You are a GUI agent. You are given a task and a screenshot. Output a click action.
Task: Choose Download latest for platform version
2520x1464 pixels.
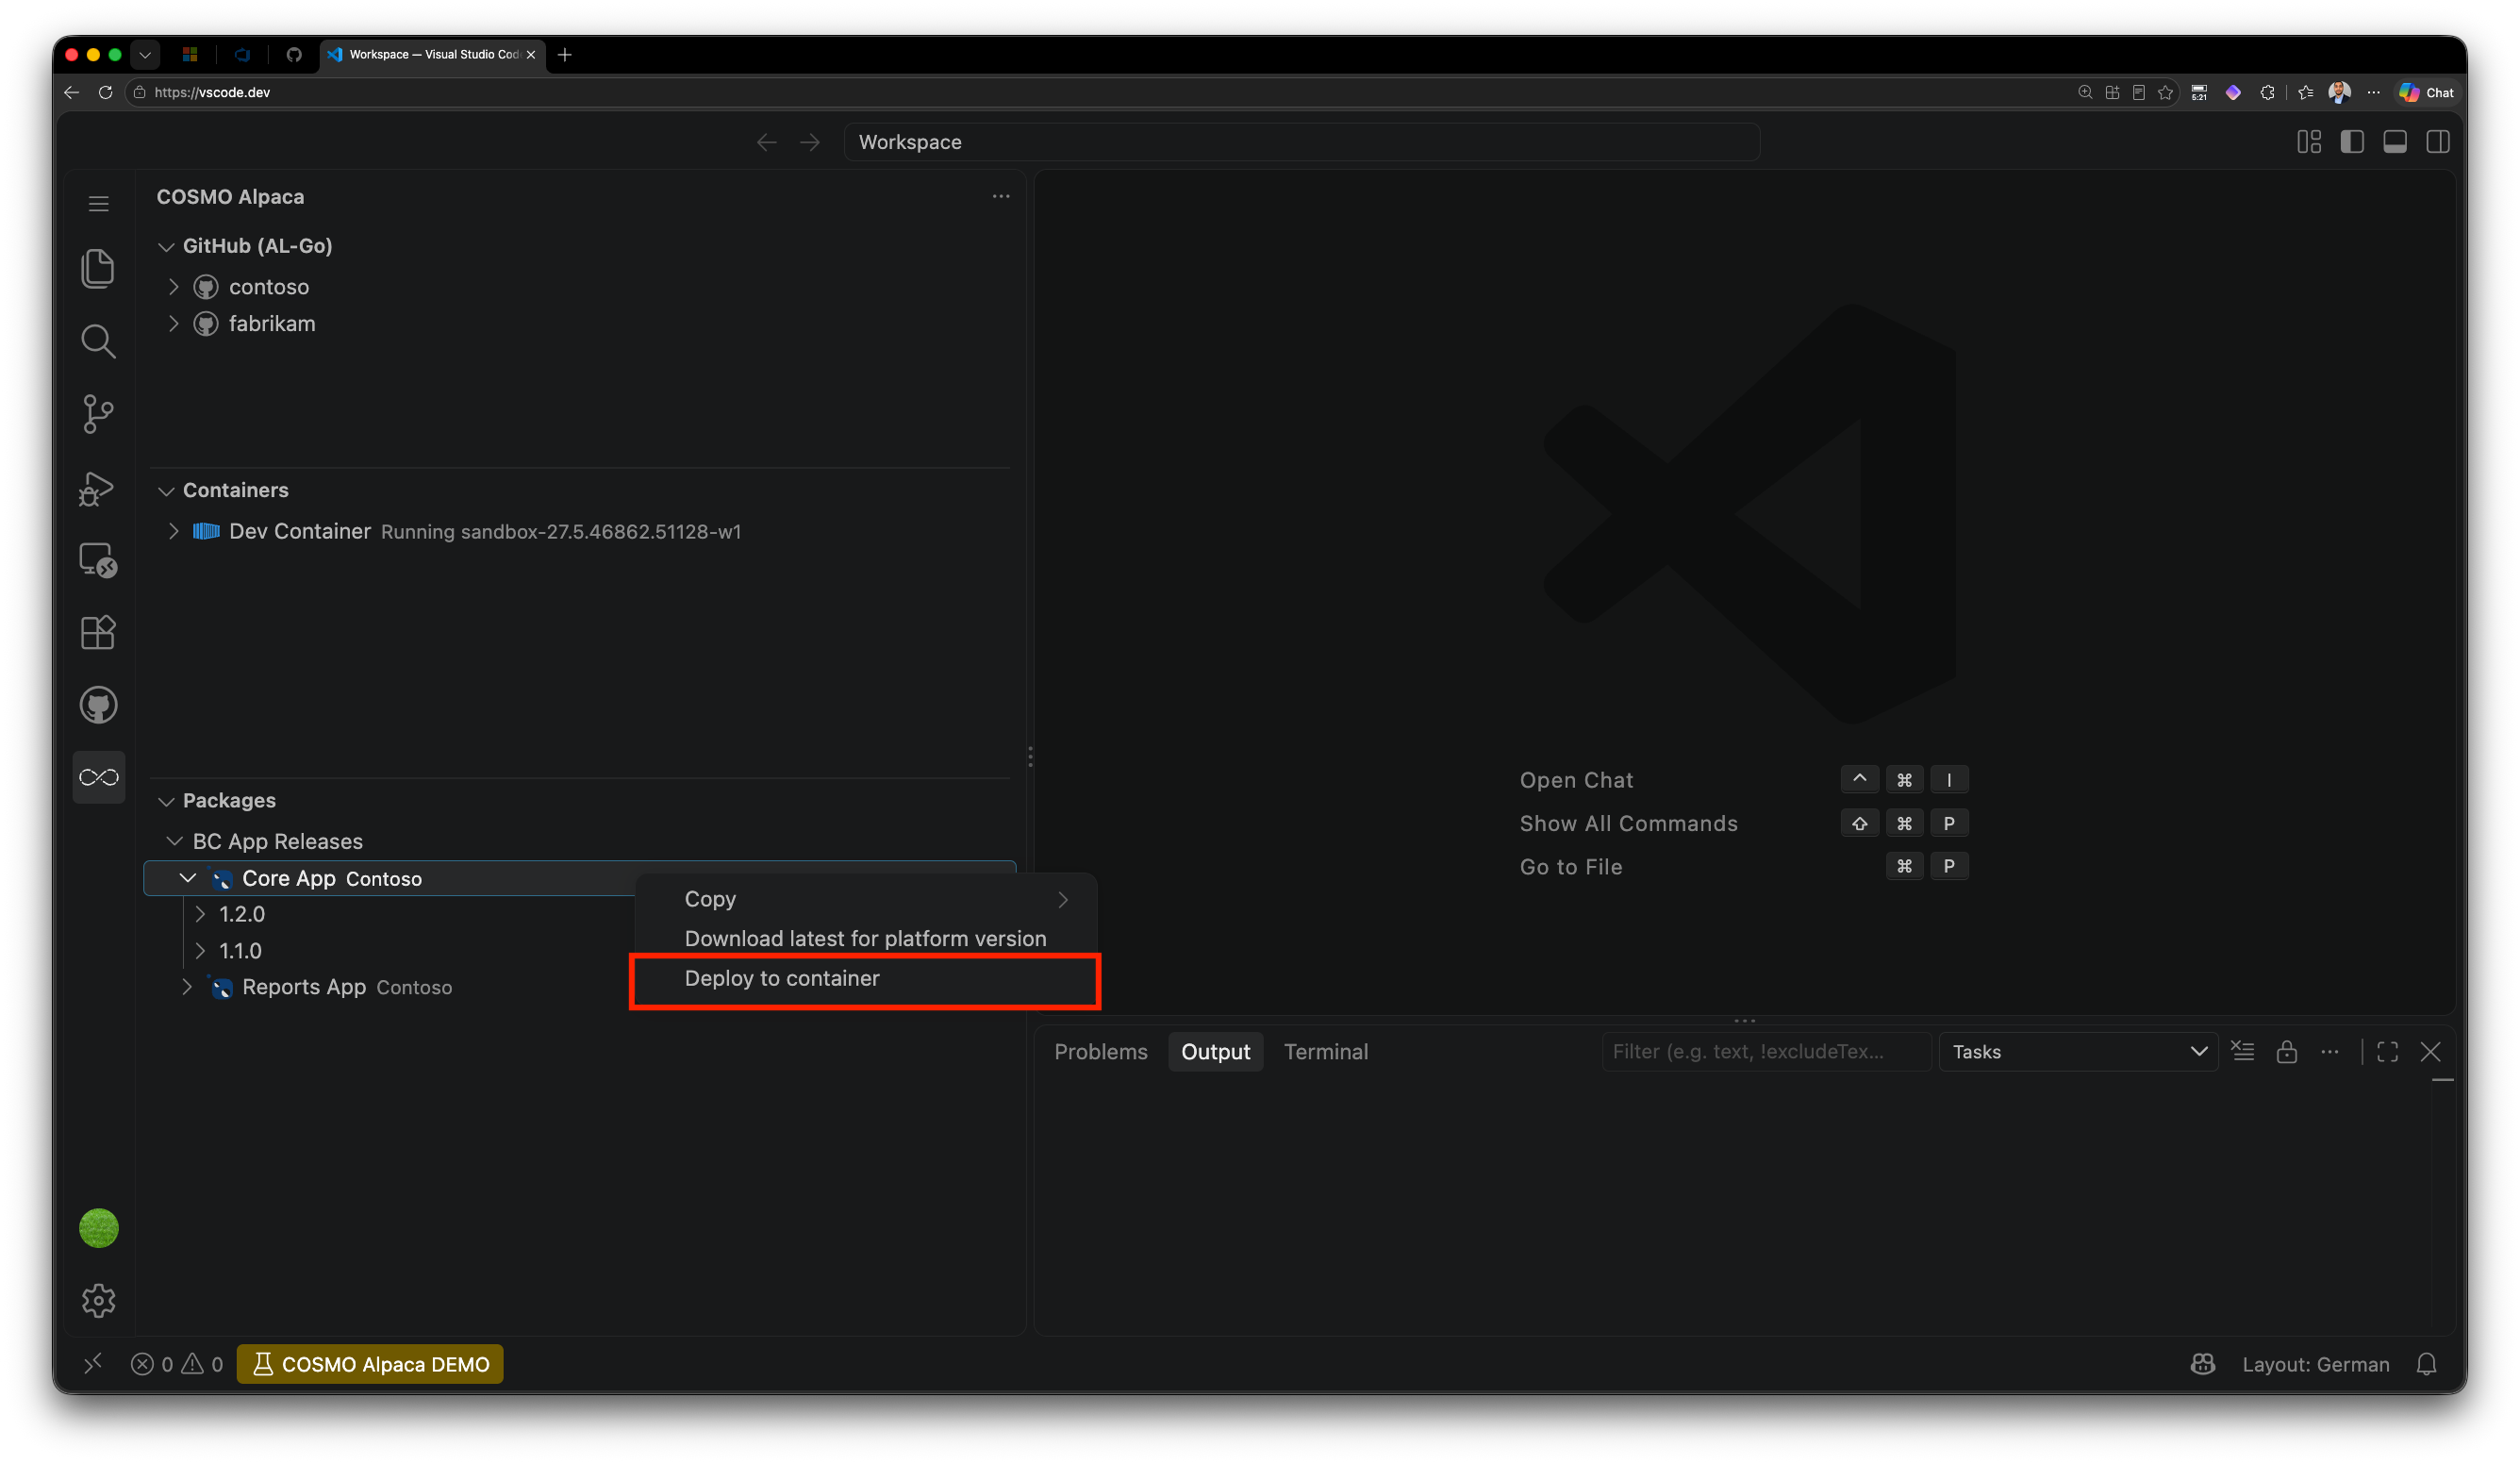pos(865,938)
